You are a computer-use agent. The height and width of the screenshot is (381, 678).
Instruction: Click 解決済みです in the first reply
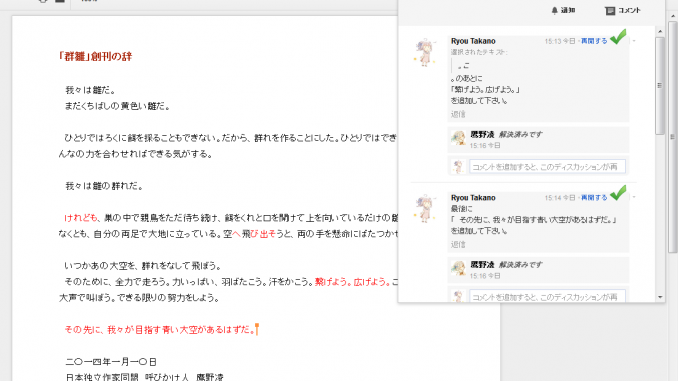pyautogui.click(x=520, y=134)
